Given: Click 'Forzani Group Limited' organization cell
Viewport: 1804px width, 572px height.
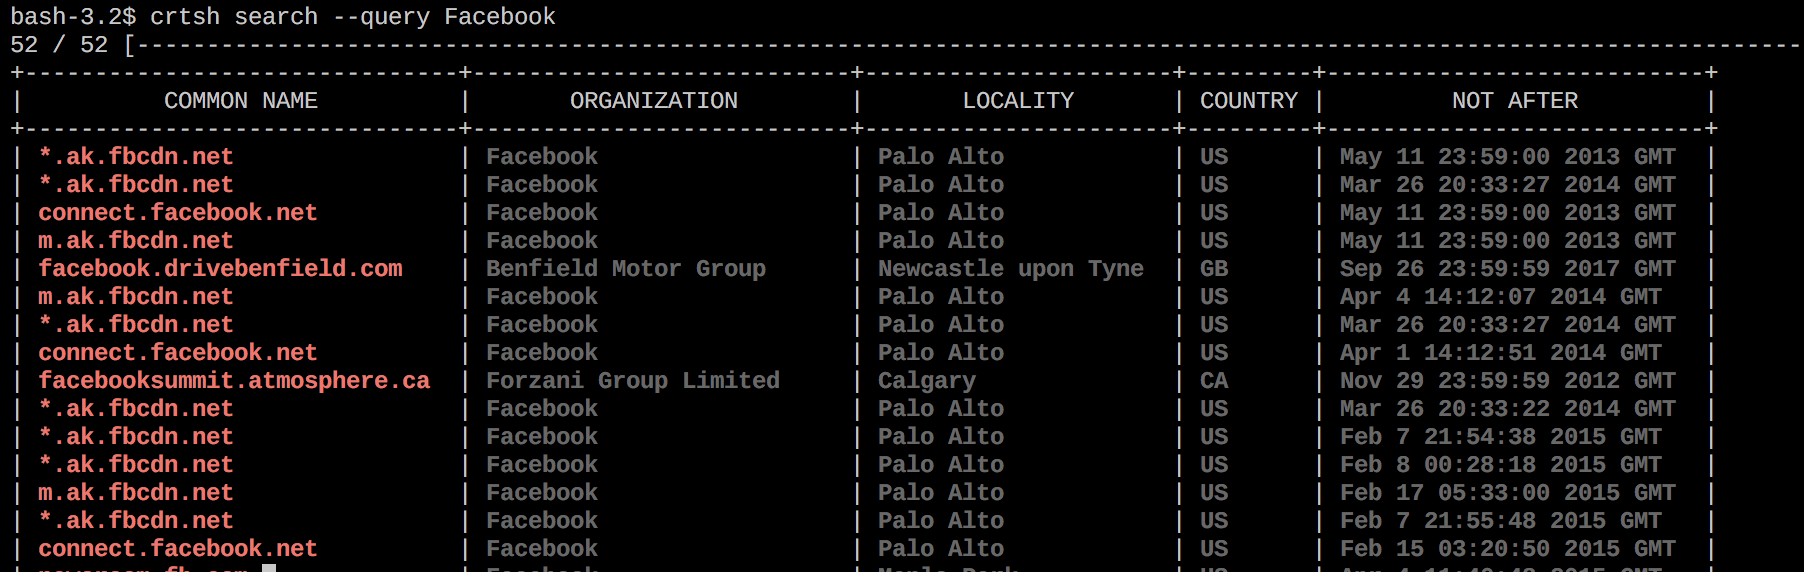Looking at the screenshot, I should coord(633,381).
